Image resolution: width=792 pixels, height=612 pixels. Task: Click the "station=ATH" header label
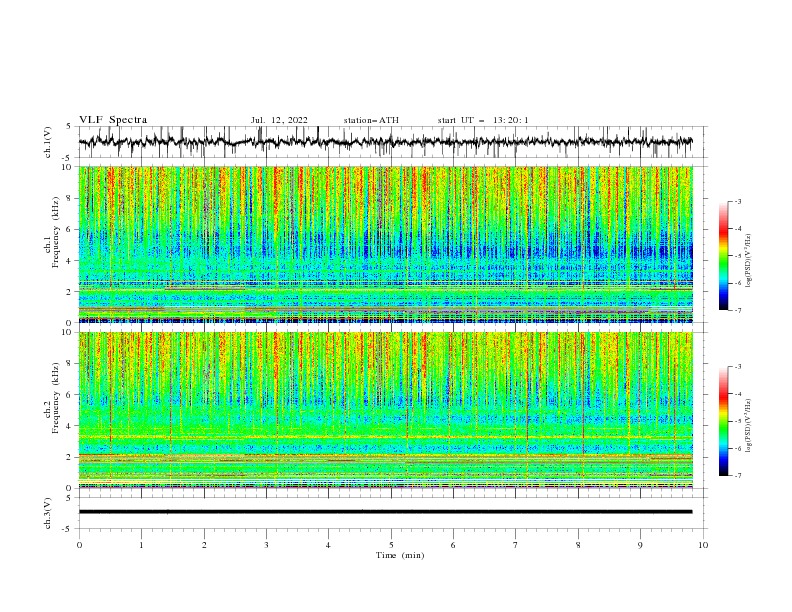pyautogui.click(x=371, y=120)
